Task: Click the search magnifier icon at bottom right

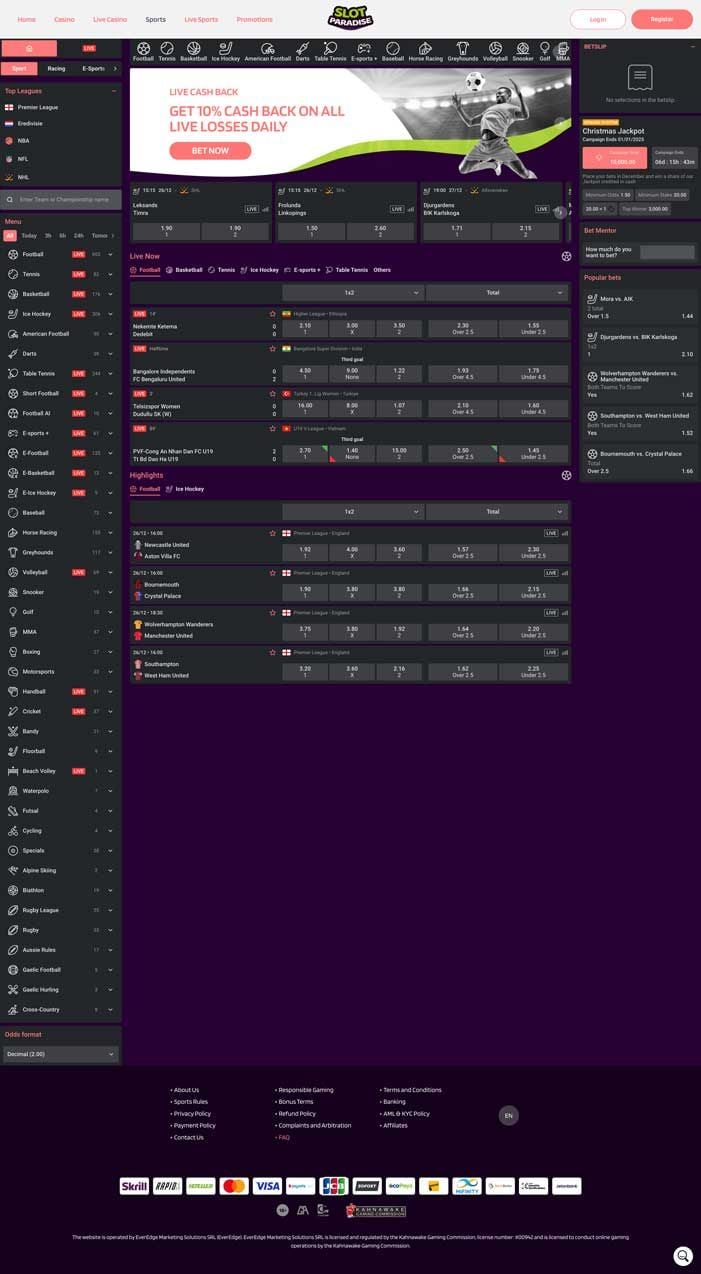Action: click(x=682, y=1255)
